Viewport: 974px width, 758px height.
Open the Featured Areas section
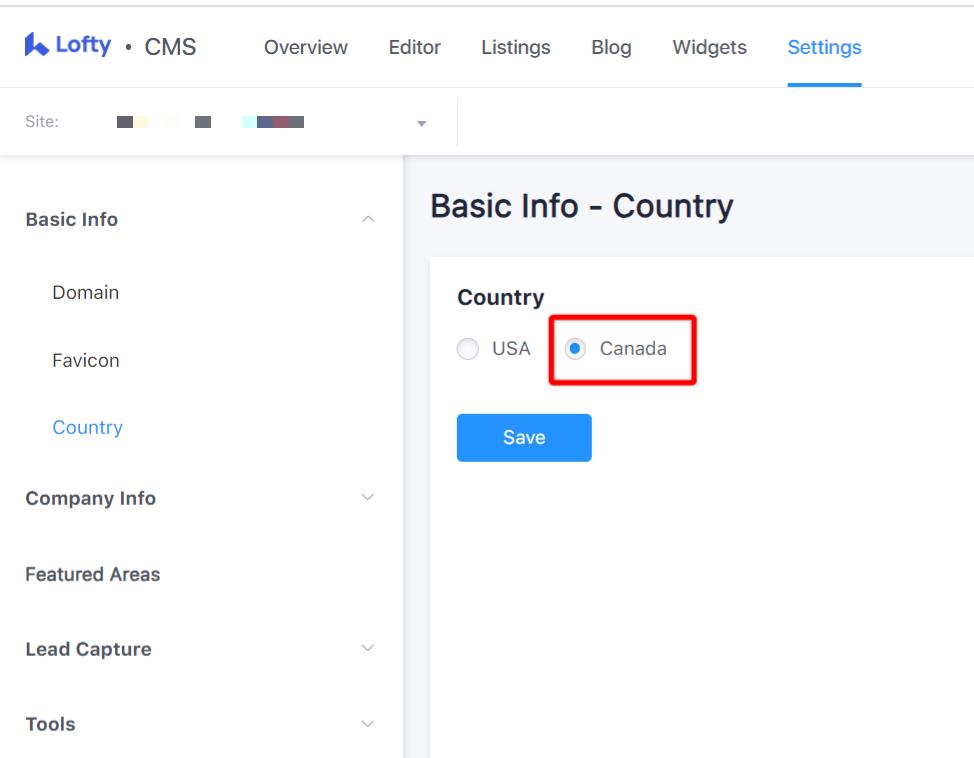click(91, 574)
